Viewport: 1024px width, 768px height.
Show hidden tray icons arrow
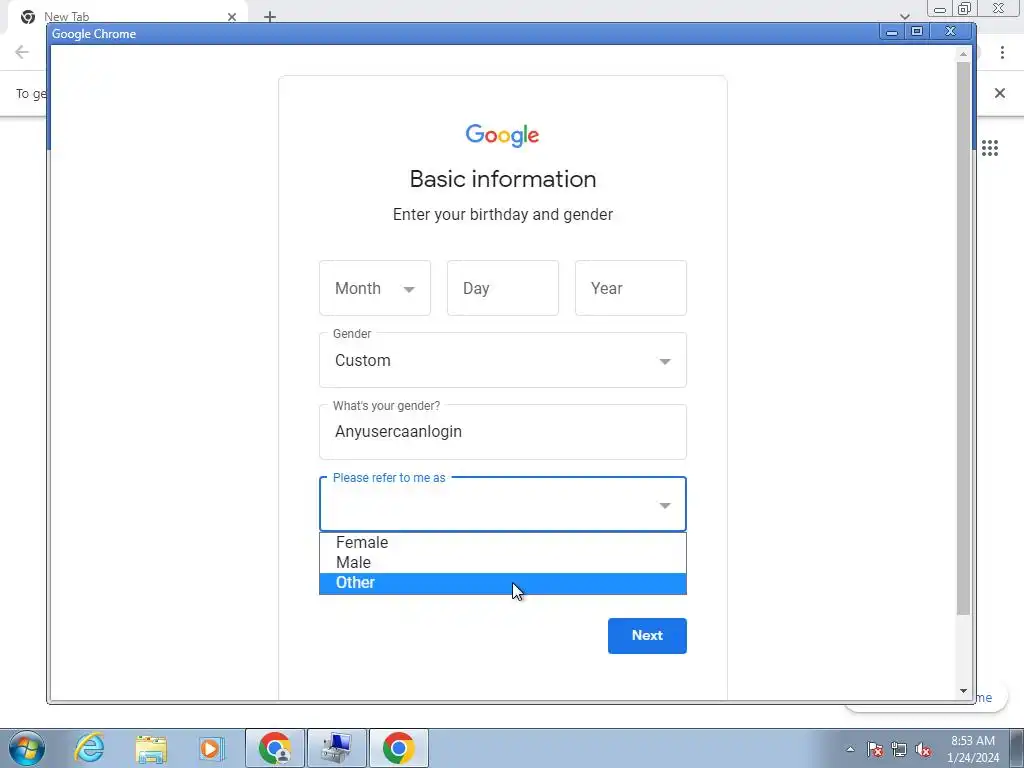tap(850, 749)
